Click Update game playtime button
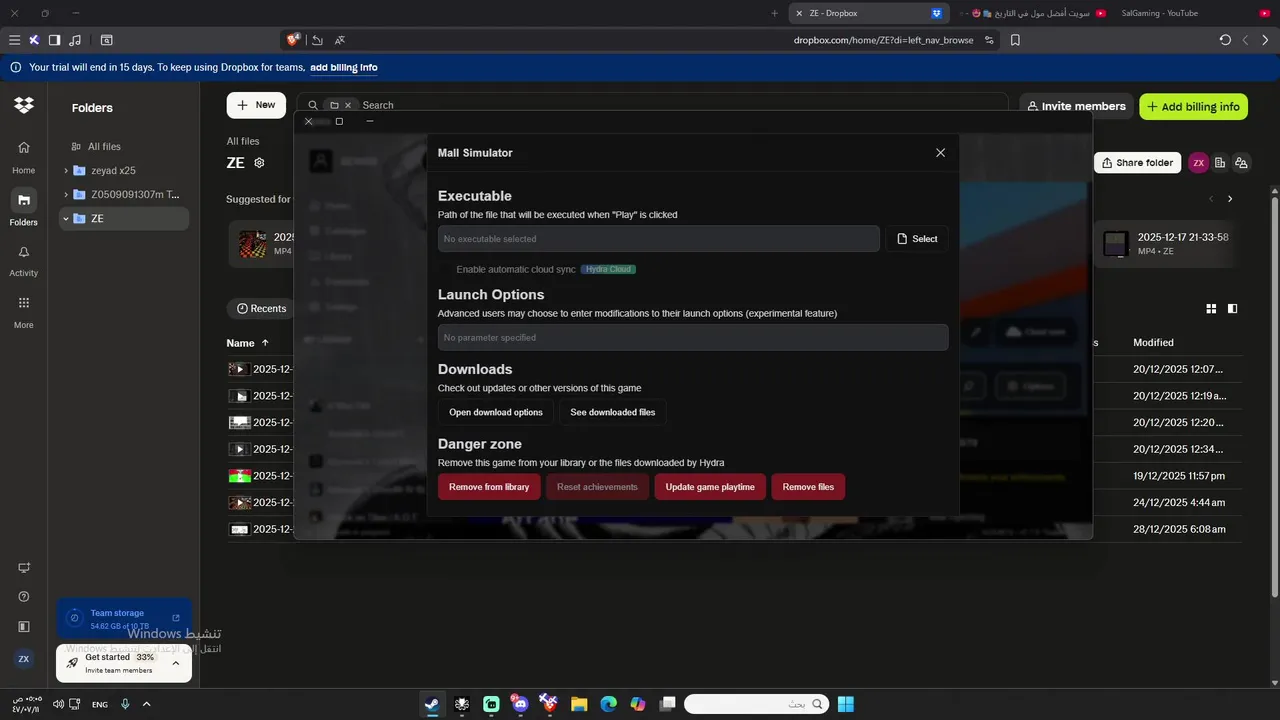Viewport: 1280px width, 720px height. click(x=710, y=487)
